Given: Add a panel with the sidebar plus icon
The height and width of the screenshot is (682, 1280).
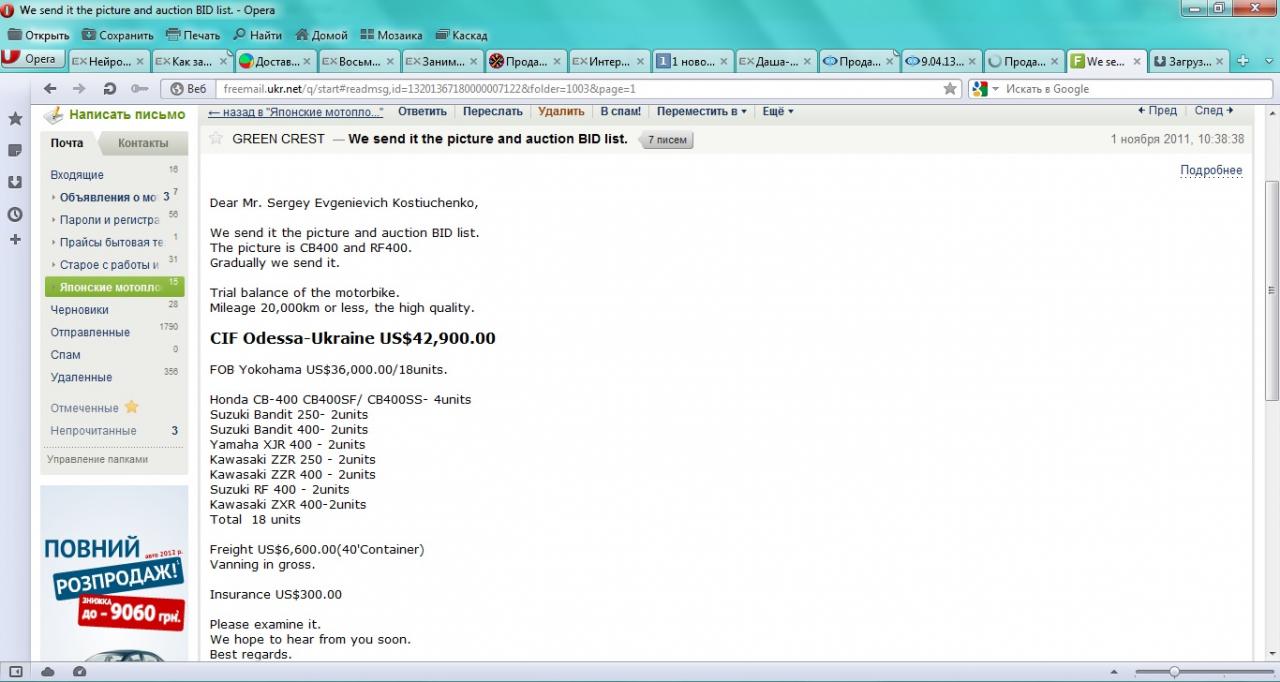Looking at the screenshot, I should (15, 240).
